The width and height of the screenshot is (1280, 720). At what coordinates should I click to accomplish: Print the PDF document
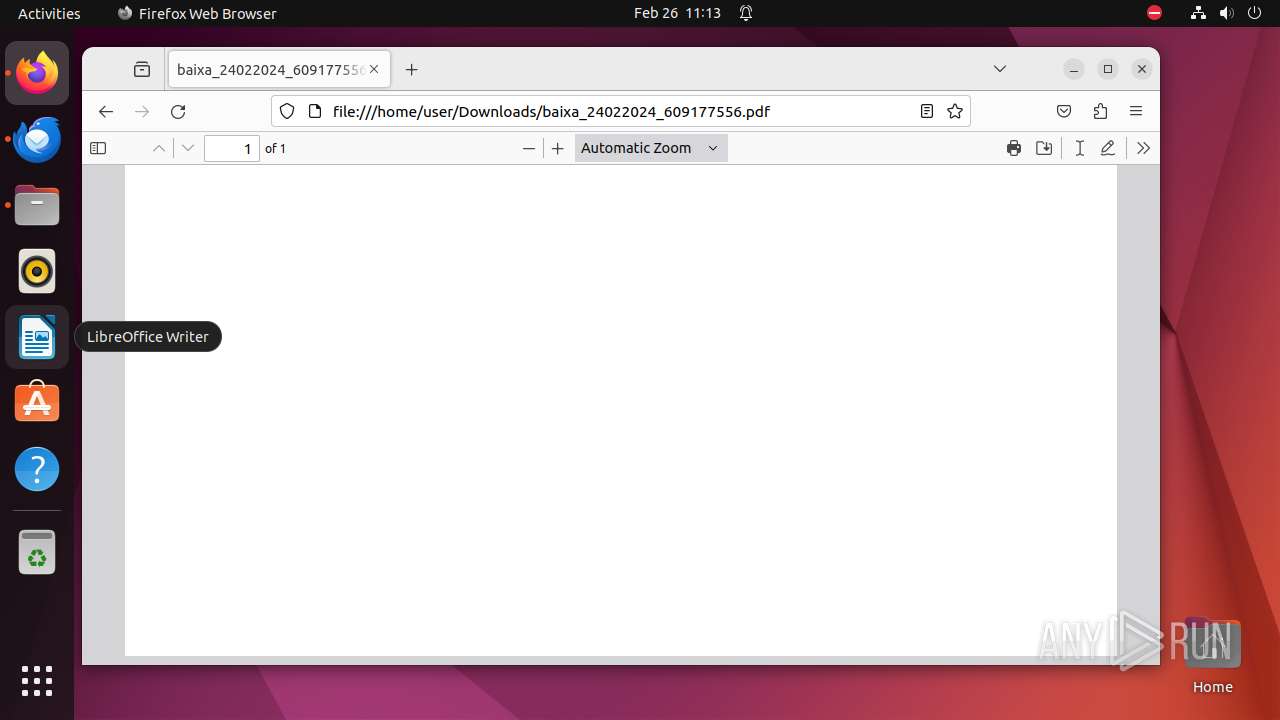1014,148
